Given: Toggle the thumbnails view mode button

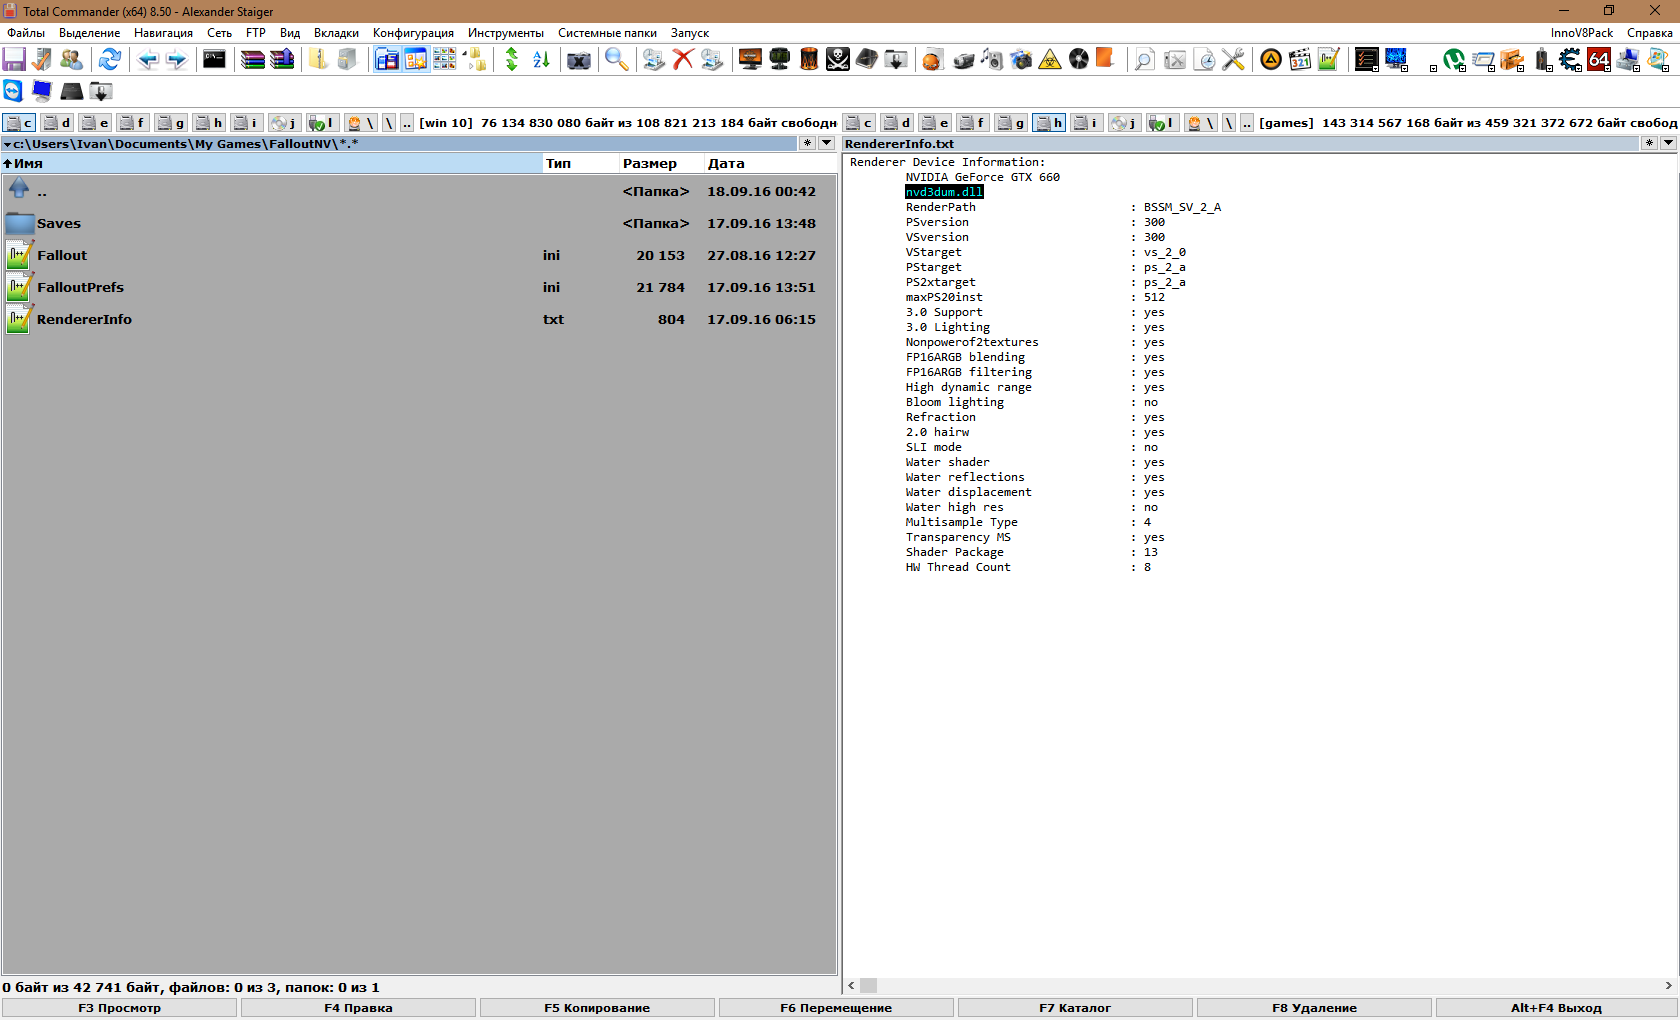Looking at the screenshot, I should pyautogui.click(x=445, y=60).
